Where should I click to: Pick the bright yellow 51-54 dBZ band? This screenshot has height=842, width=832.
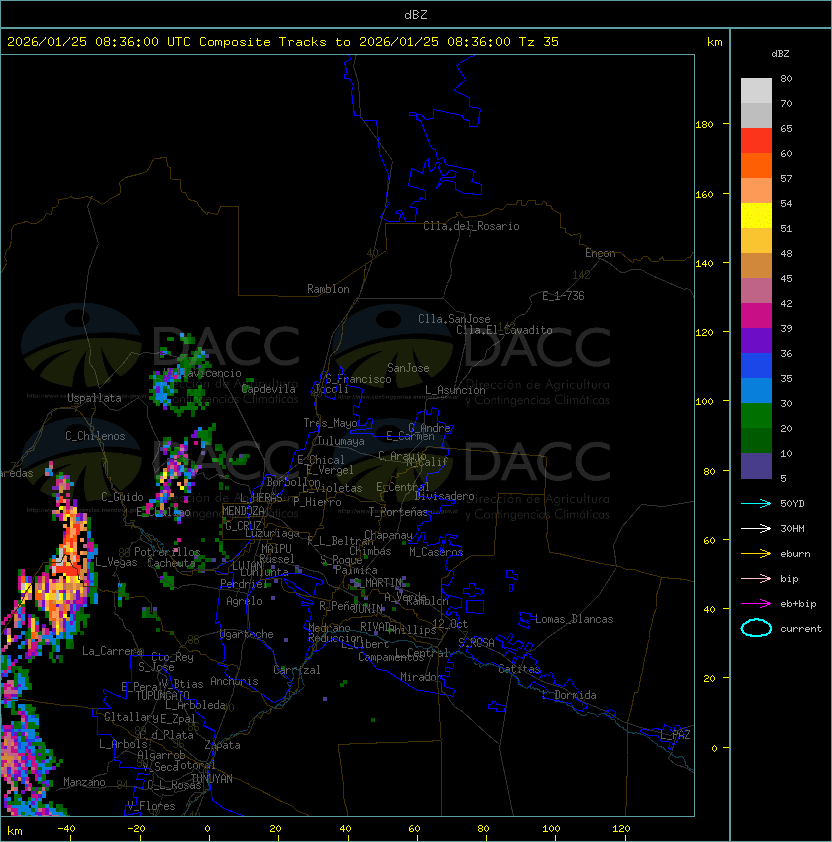pos(756,216)
